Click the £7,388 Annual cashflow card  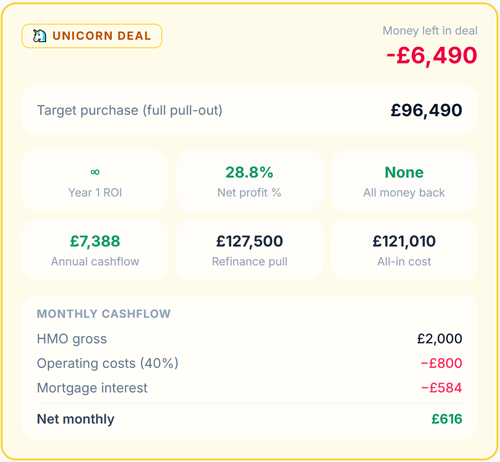tap(95, 249)
